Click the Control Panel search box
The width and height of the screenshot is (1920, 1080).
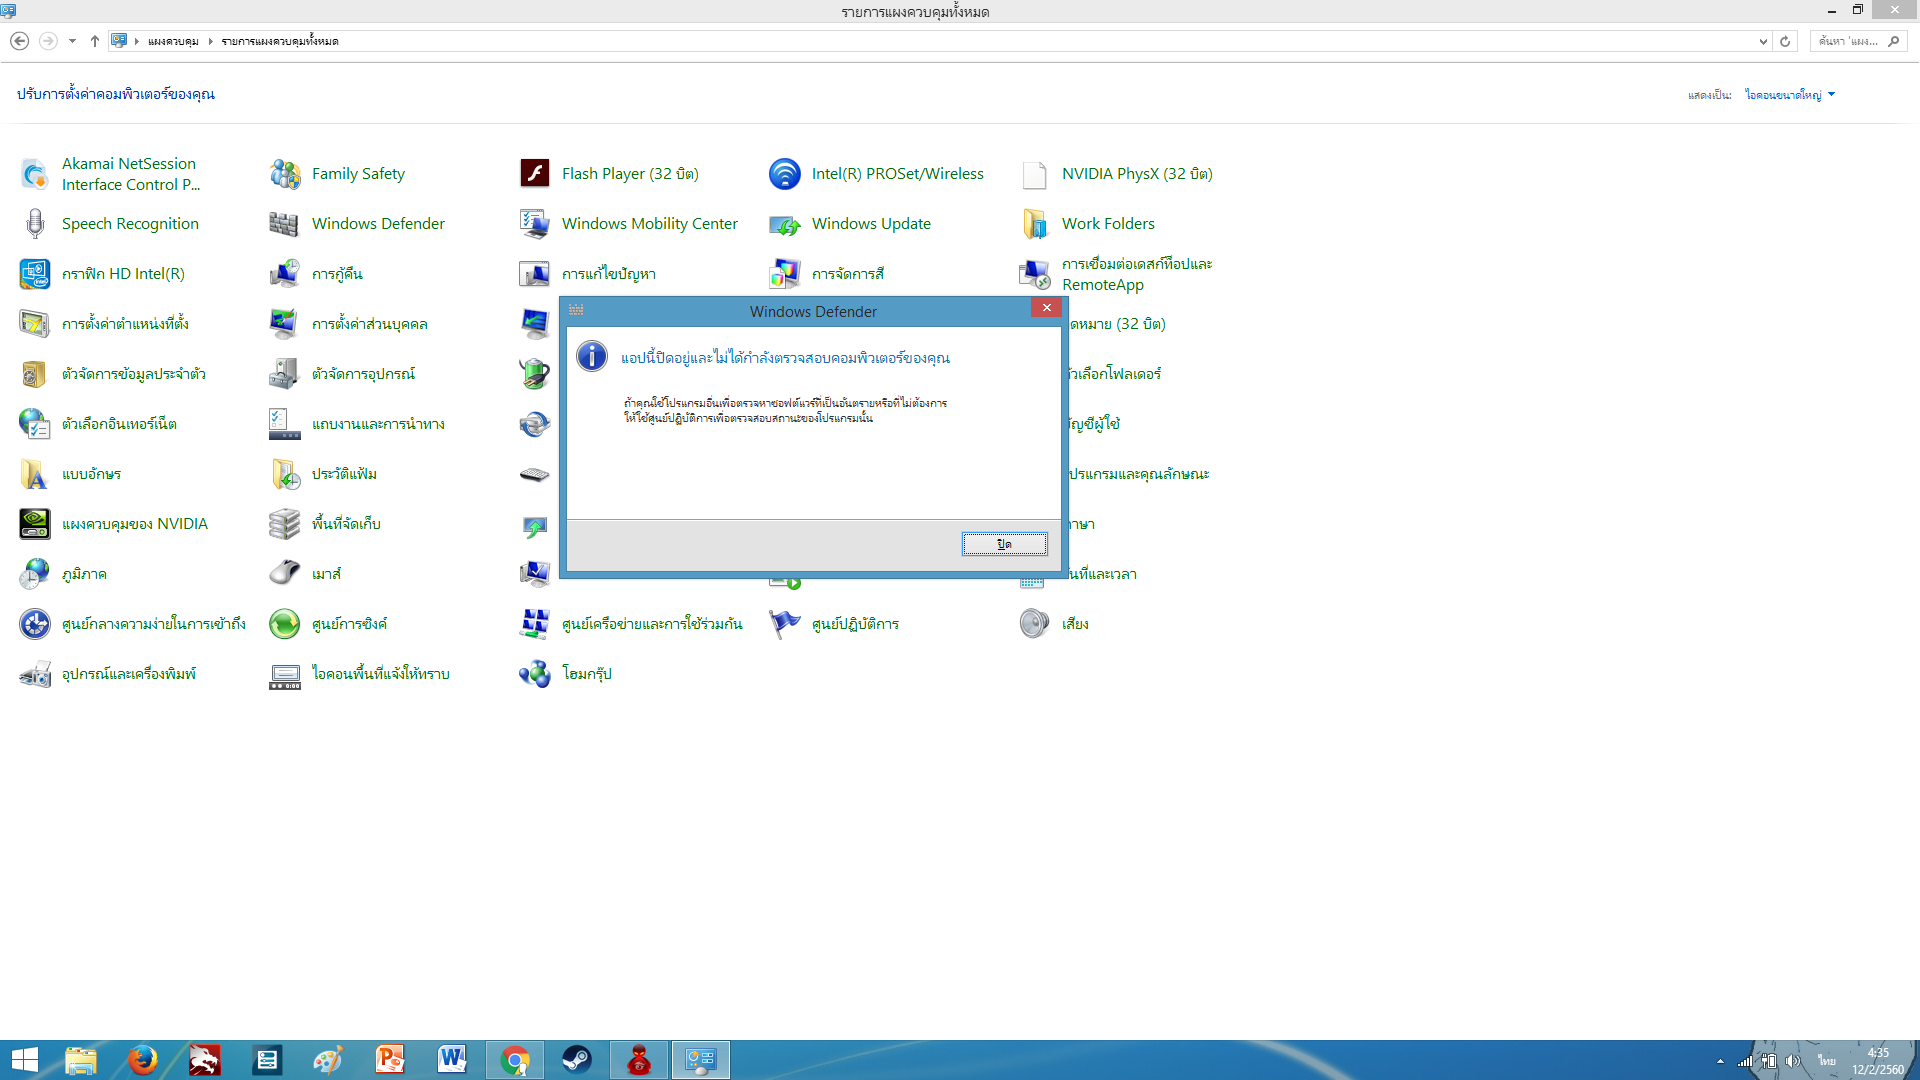[x=1848, y=41]
